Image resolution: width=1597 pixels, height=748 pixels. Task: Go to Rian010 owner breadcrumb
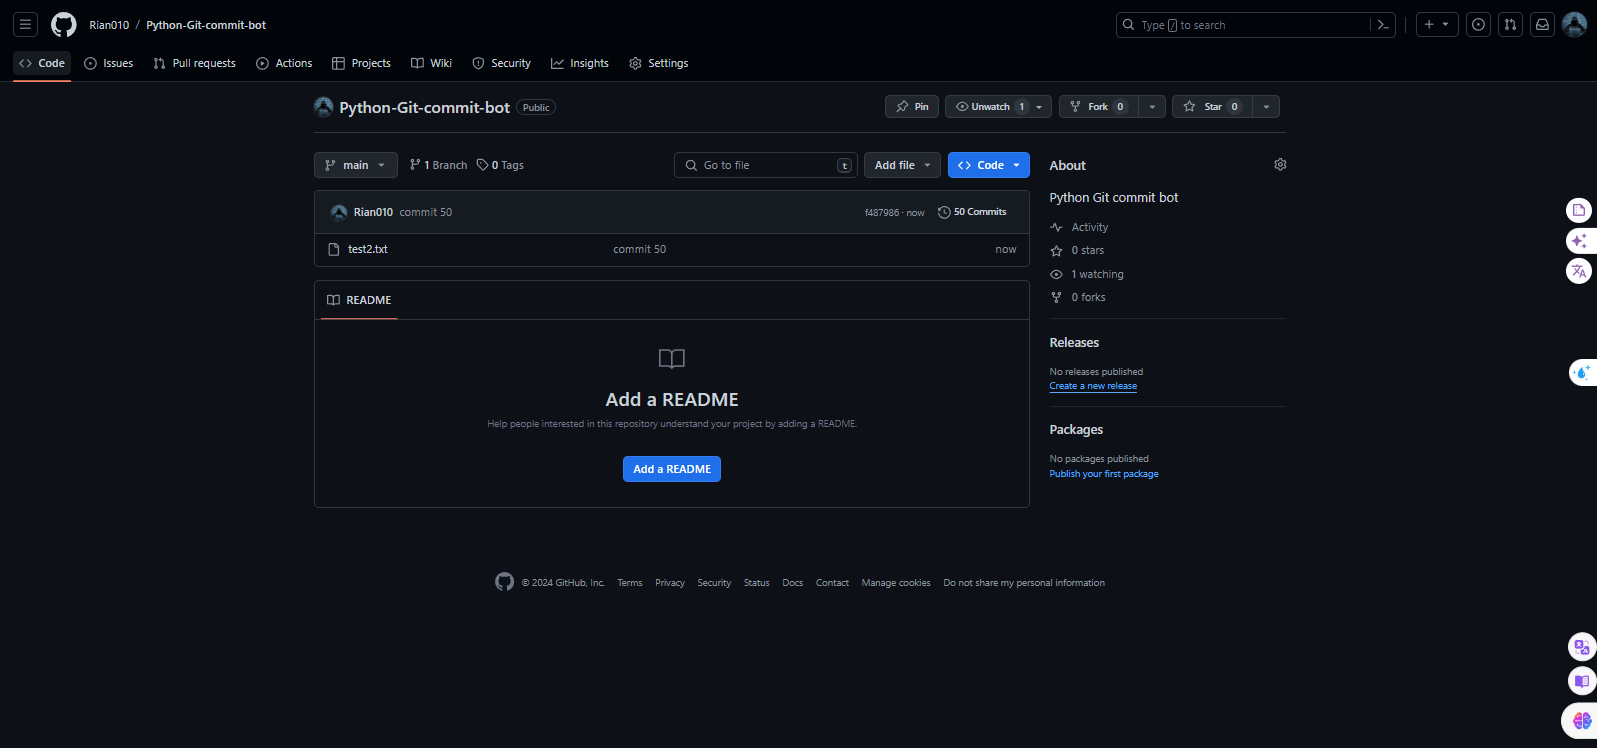[x=109, y=25]
